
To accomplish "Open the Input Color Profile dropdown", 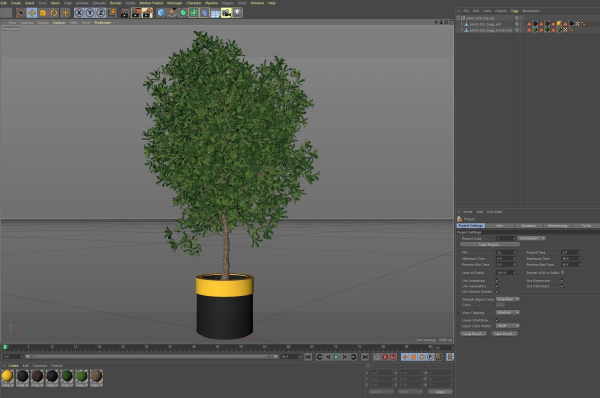I will click(x=508, y=326).
